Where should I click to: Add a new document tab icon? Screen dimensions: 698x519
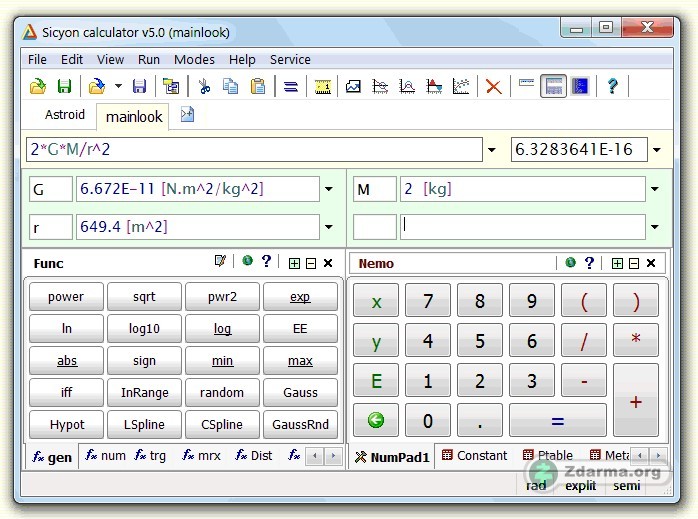tap(187, 115)
